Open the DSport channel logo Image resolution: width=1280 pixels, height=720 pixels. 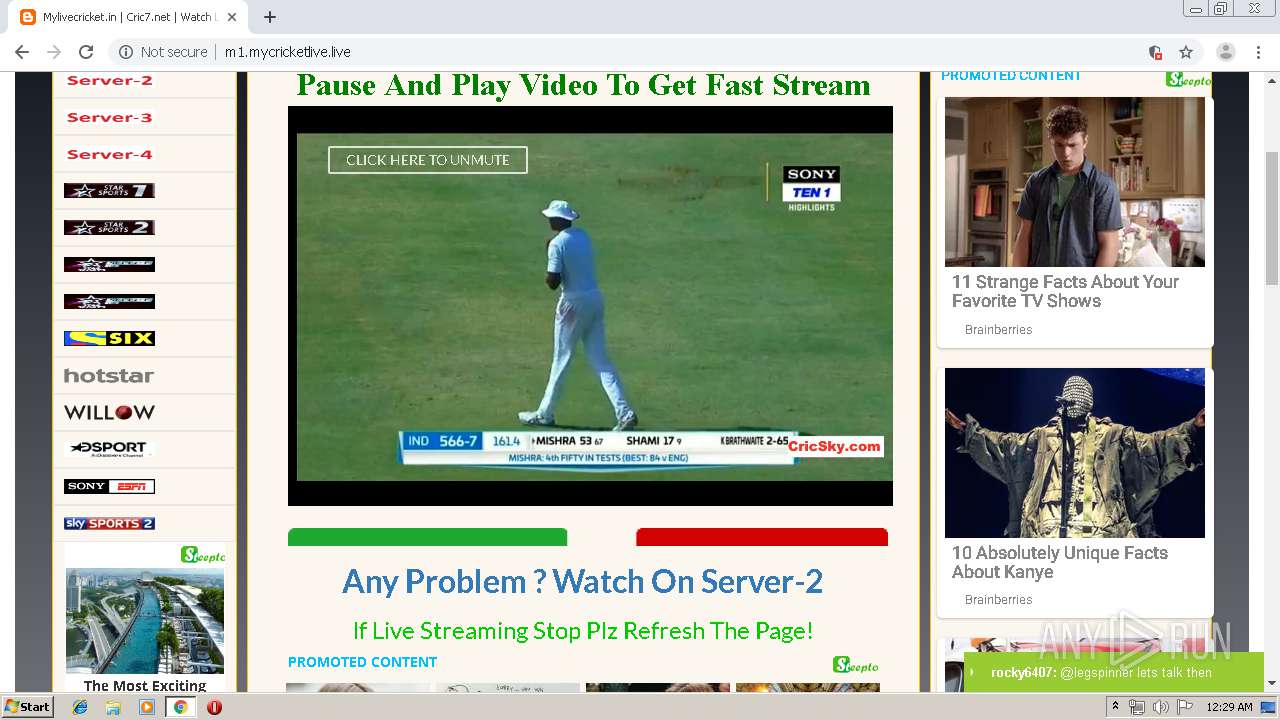(109, 449)
